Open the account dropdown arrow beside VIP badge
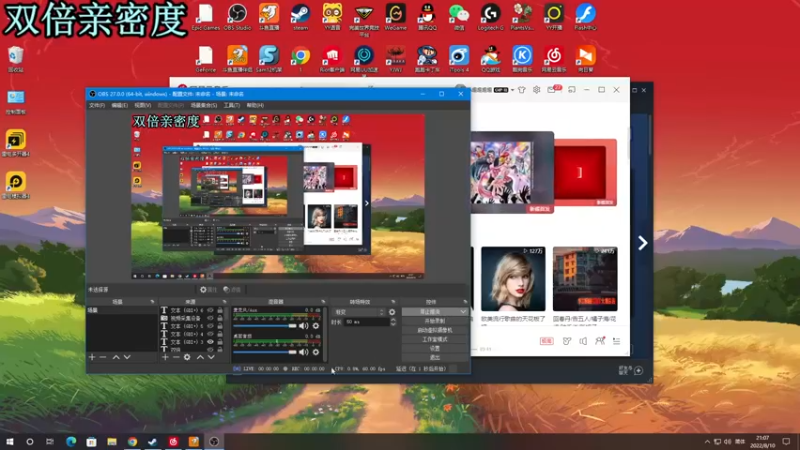The width and height of the screenshot is (800, 450). coord(512,90)
